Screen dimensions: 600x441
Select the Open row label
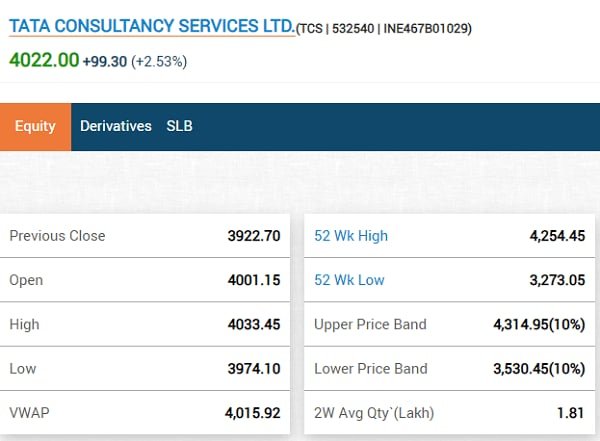pos(26,281)
